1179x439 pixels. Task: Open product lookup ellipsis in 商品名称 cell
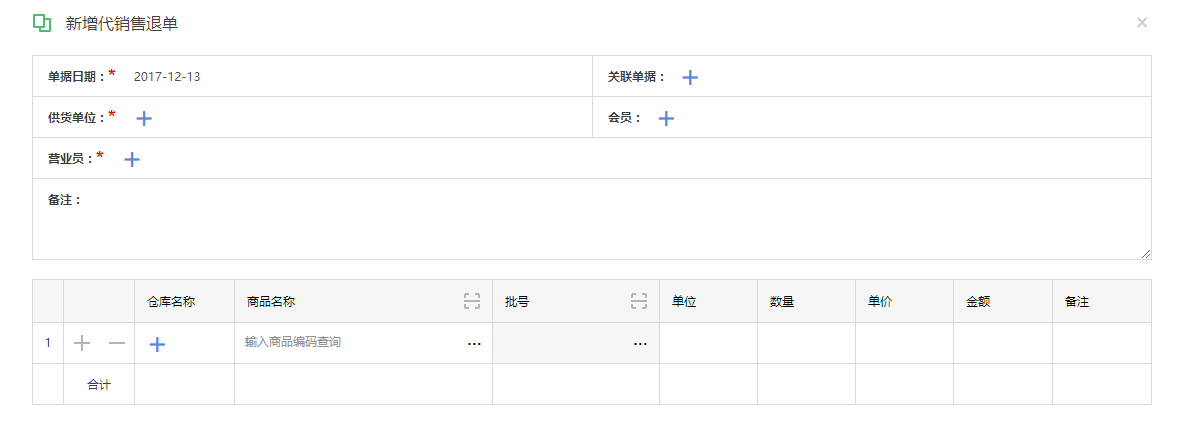(474, 344)
